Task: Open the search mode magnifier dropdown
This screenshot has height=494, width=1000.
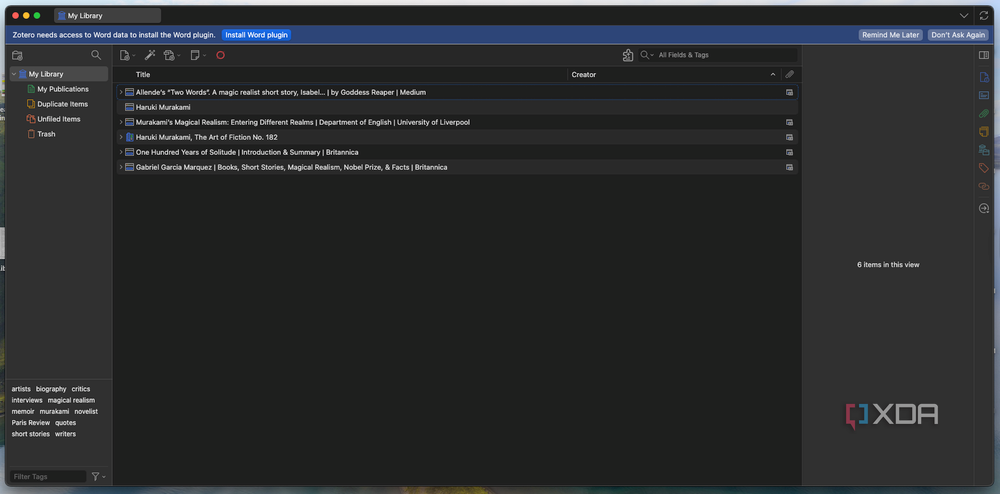Action: click(x=647, y=55)
